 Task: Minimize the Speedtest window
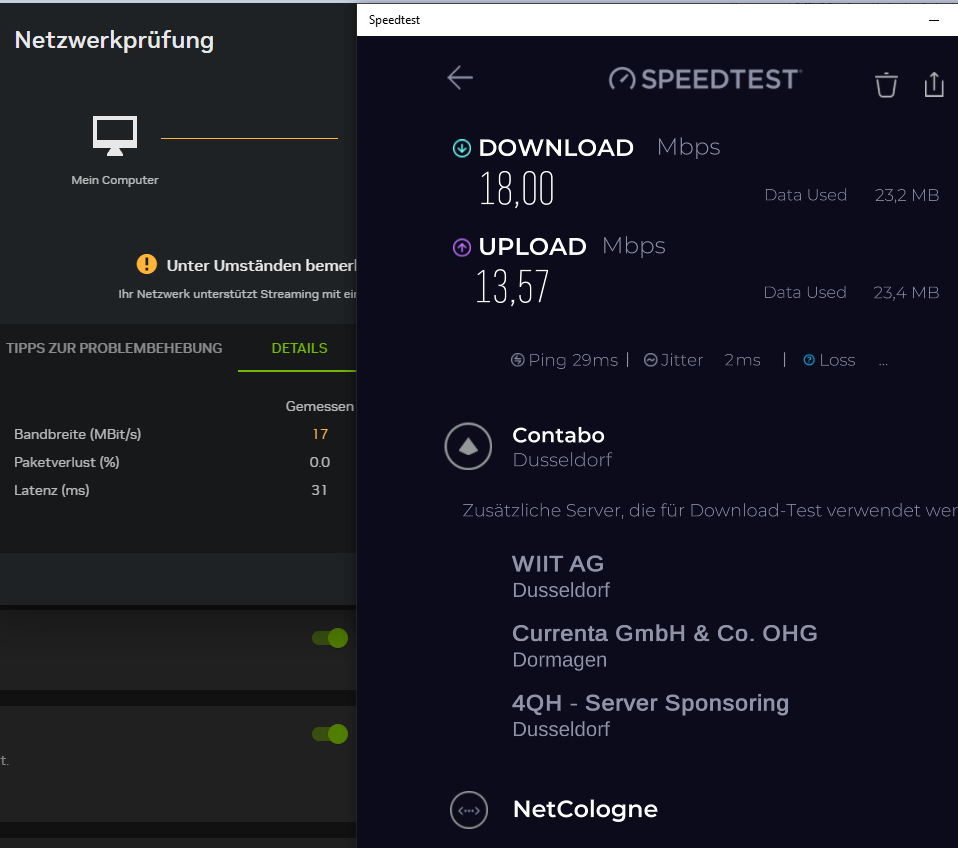coord(934,20)
